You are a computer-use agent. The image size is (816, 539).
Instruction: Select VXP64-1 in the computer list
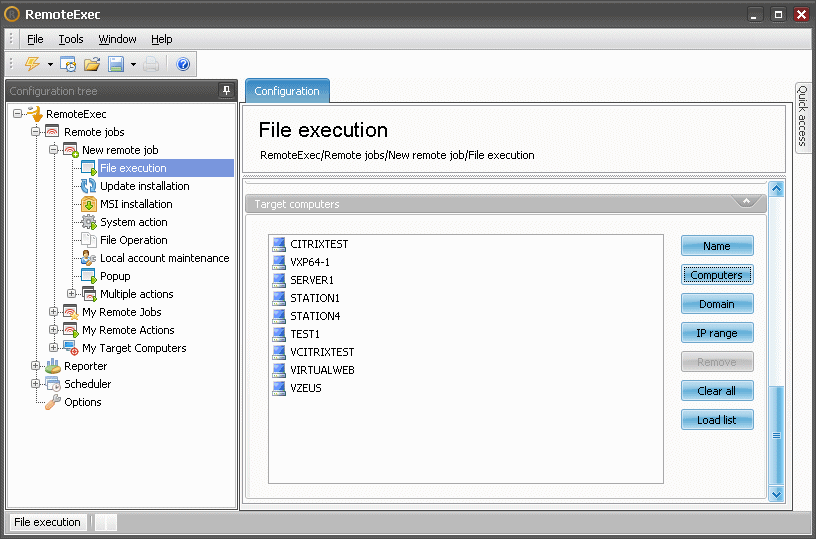[x=310, y=262]
